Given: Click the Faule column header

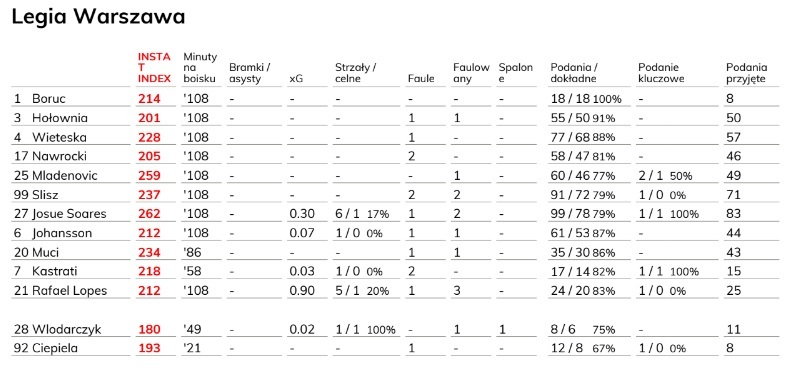Looking at the screenshot, I should point(421,79).
